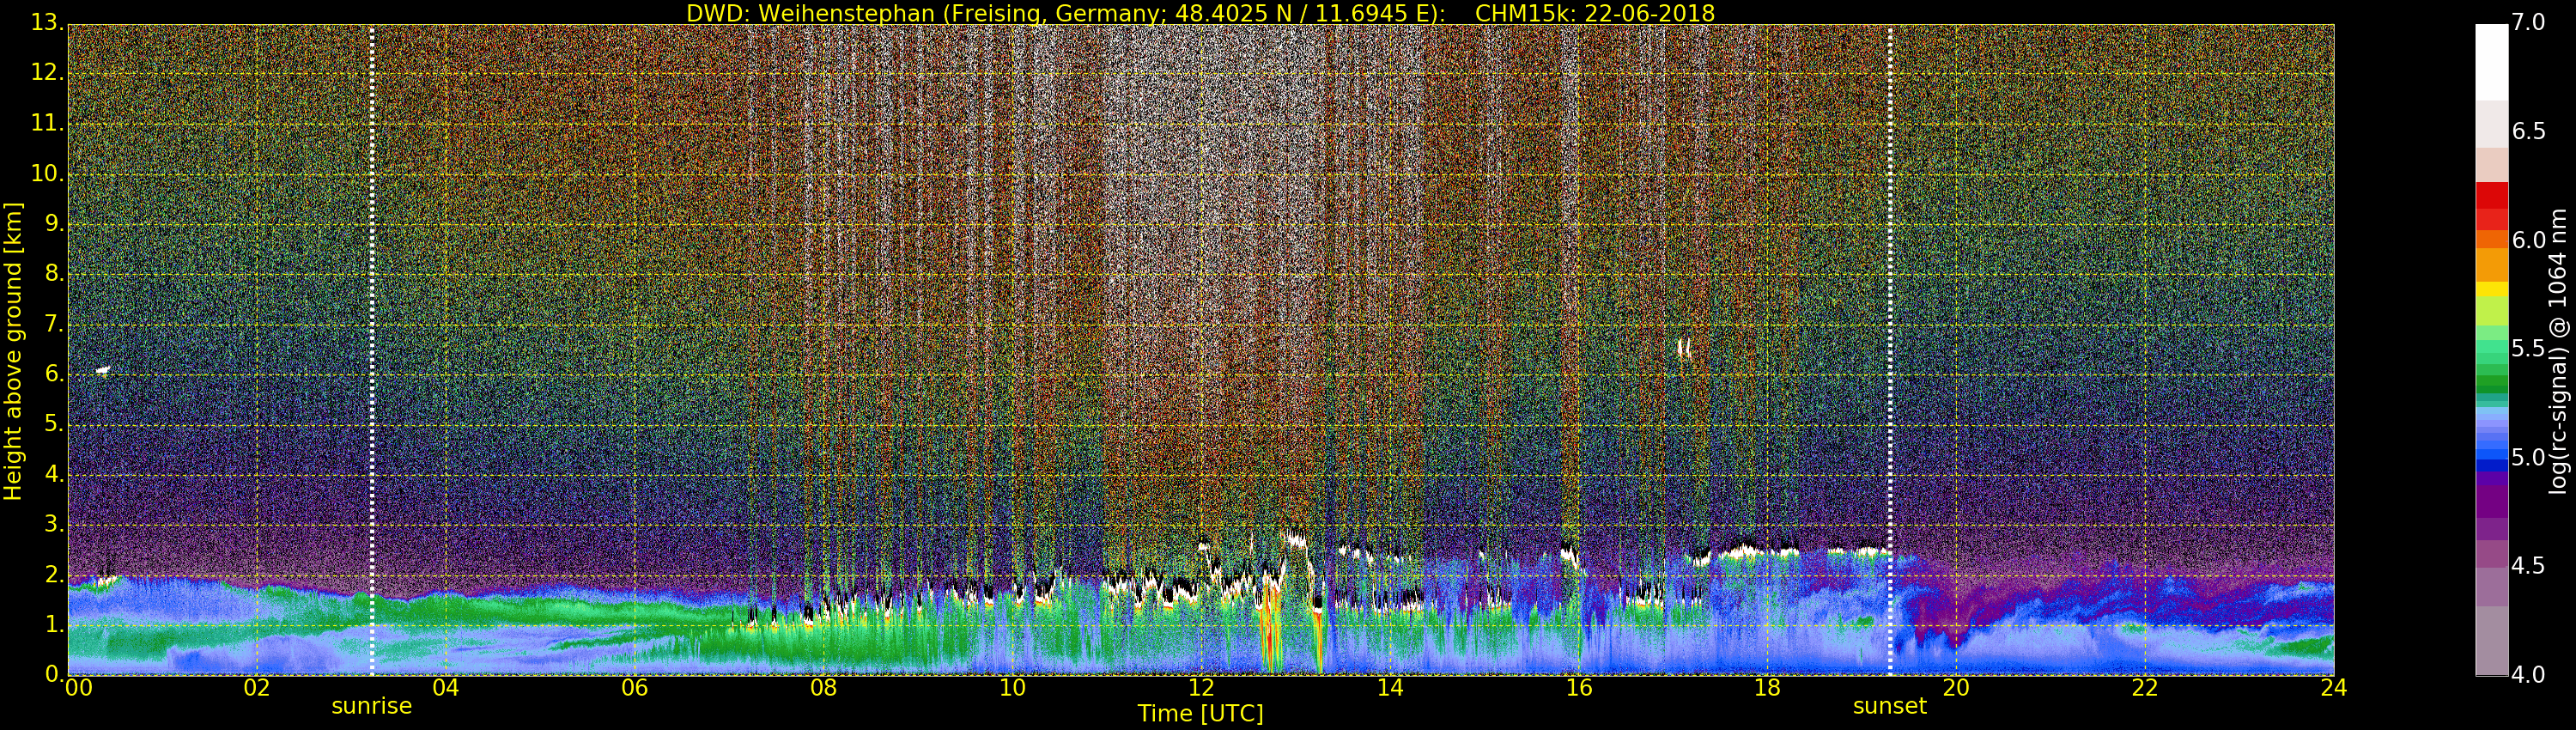The height and width of the screenshot is (730, 2576).
Task: Click the log(rc-signal) @ 1064 nm label
Action: tap(2558, 350)
